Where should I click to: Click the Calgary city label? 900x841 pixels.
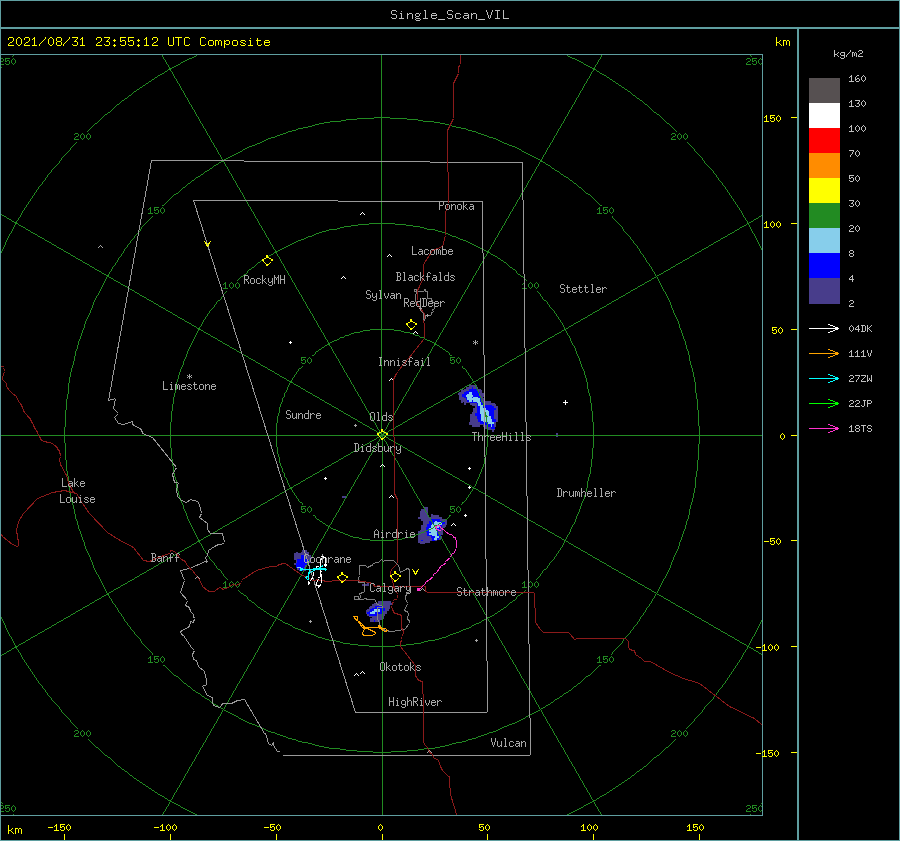390,588
